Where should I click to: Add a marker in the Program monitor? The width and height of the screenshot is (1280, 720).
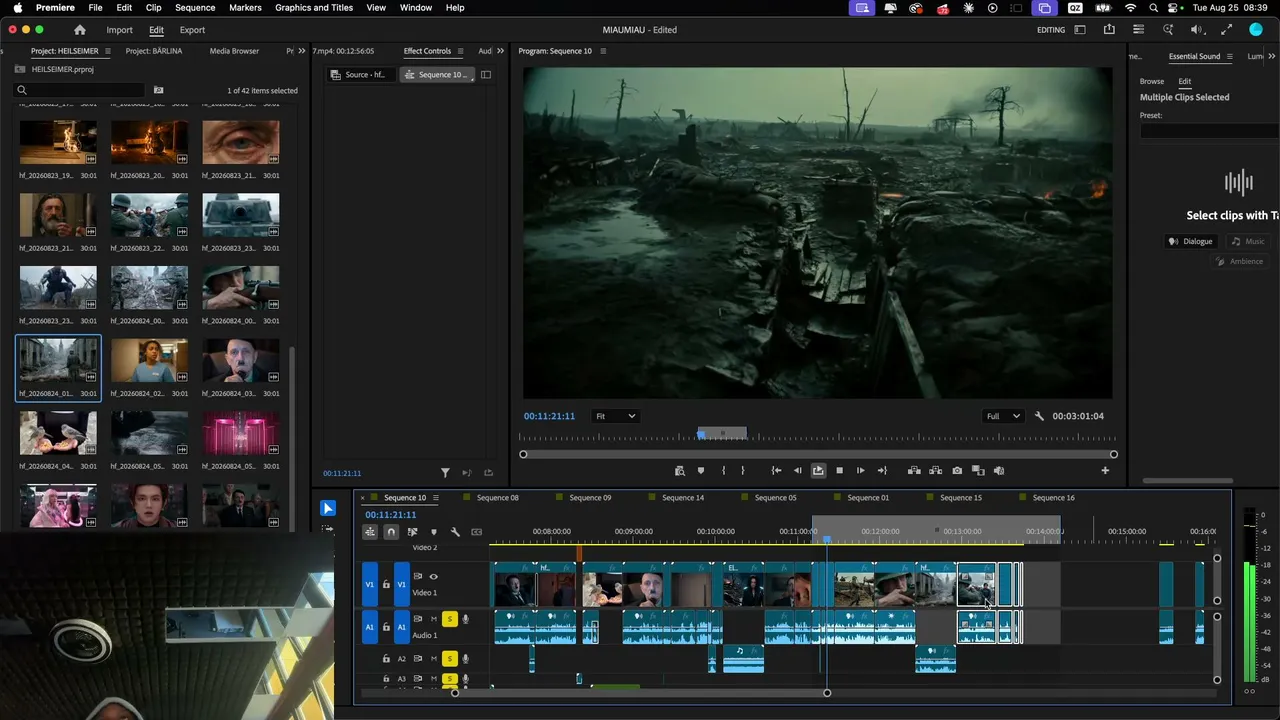pos(701,470)
